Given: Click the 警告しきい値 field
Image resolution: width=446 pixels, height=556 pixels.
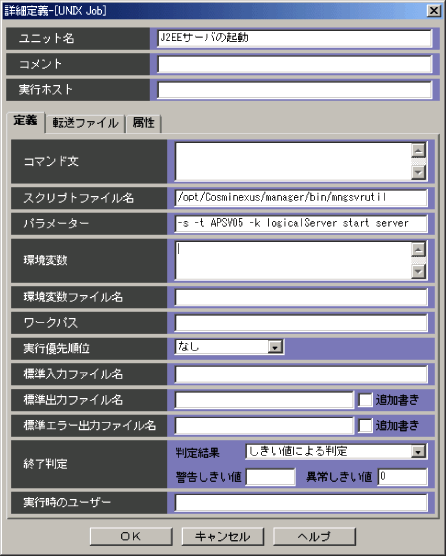Looking at the screenshot, I should pos(271,477).
